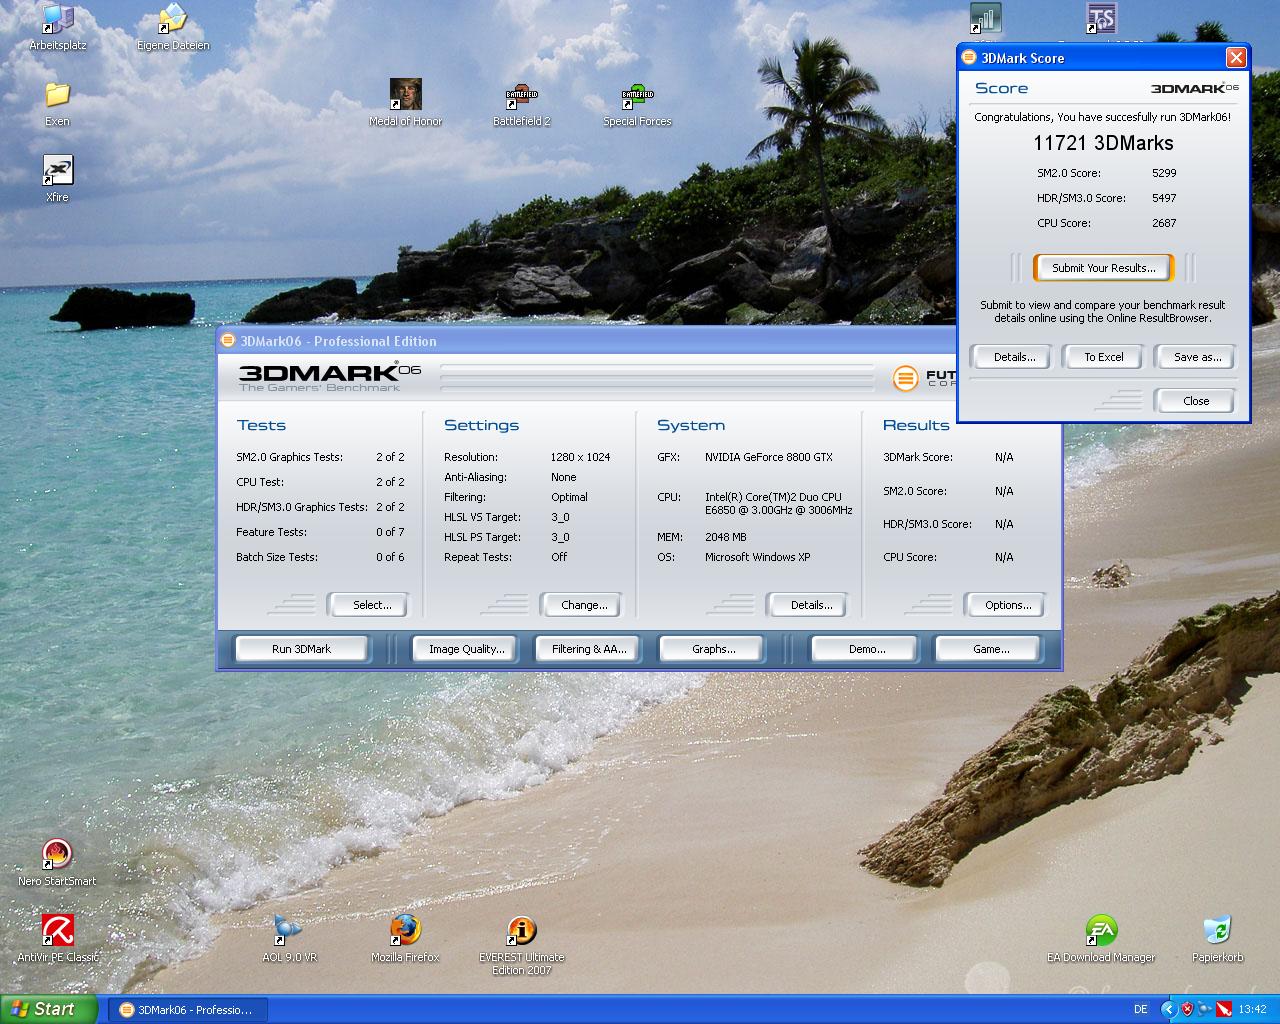Click the Anti-Aliasing value None
Screen dimensions: 1280x1024
pyautogui.click(x=563, y=477)
